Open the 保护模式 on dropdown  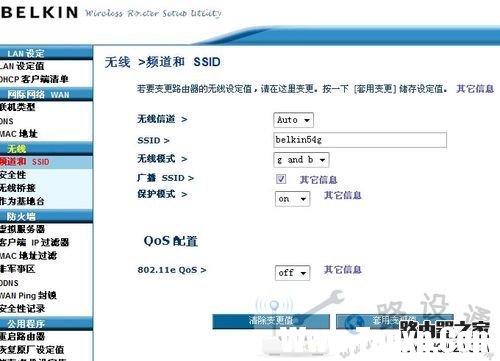292,199
